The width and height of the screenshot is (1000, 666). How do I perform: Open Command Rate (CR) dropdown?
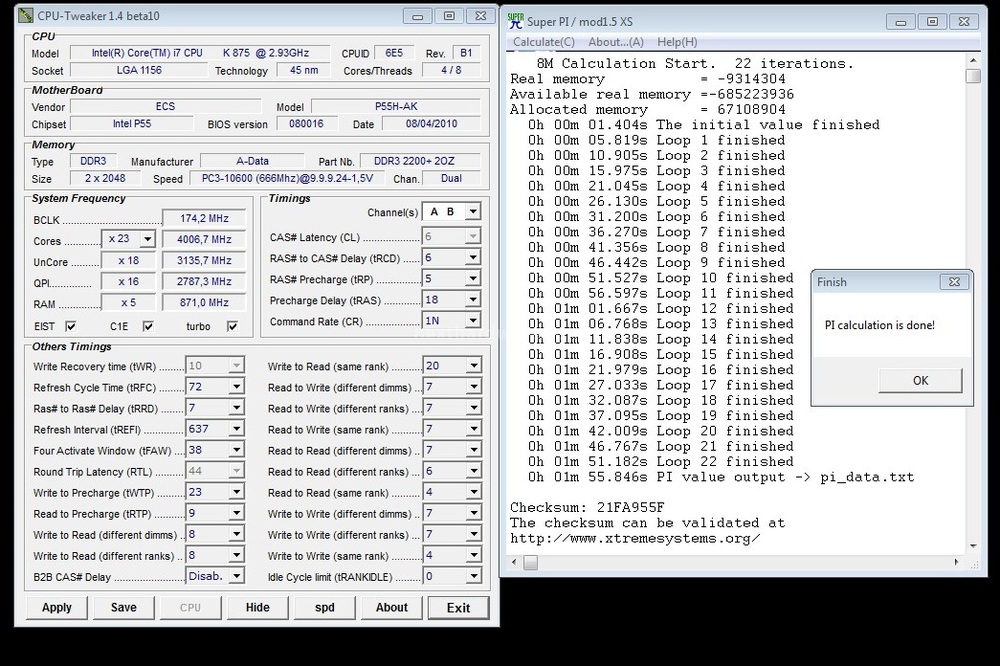pyautogui.click(x=473, y=320)
